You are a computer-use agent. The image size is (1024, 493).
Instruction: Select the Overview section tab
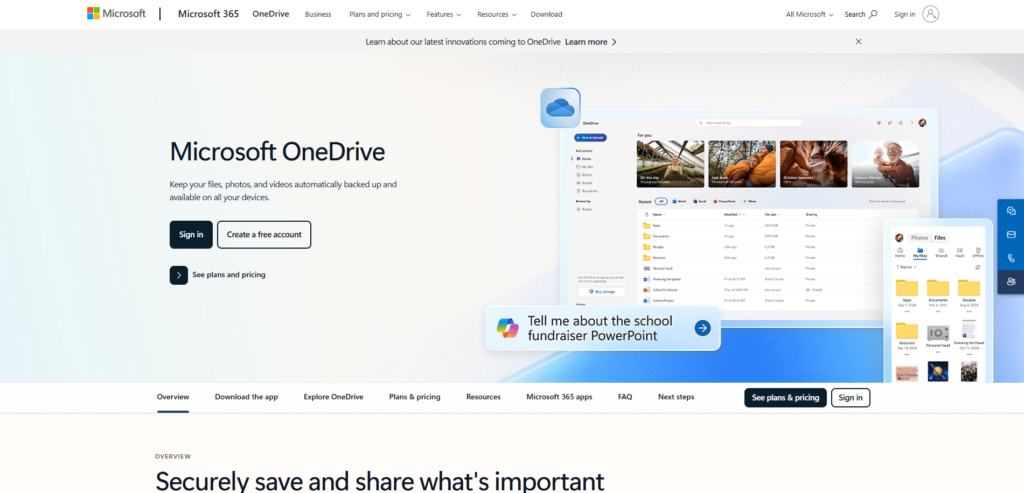173,397
